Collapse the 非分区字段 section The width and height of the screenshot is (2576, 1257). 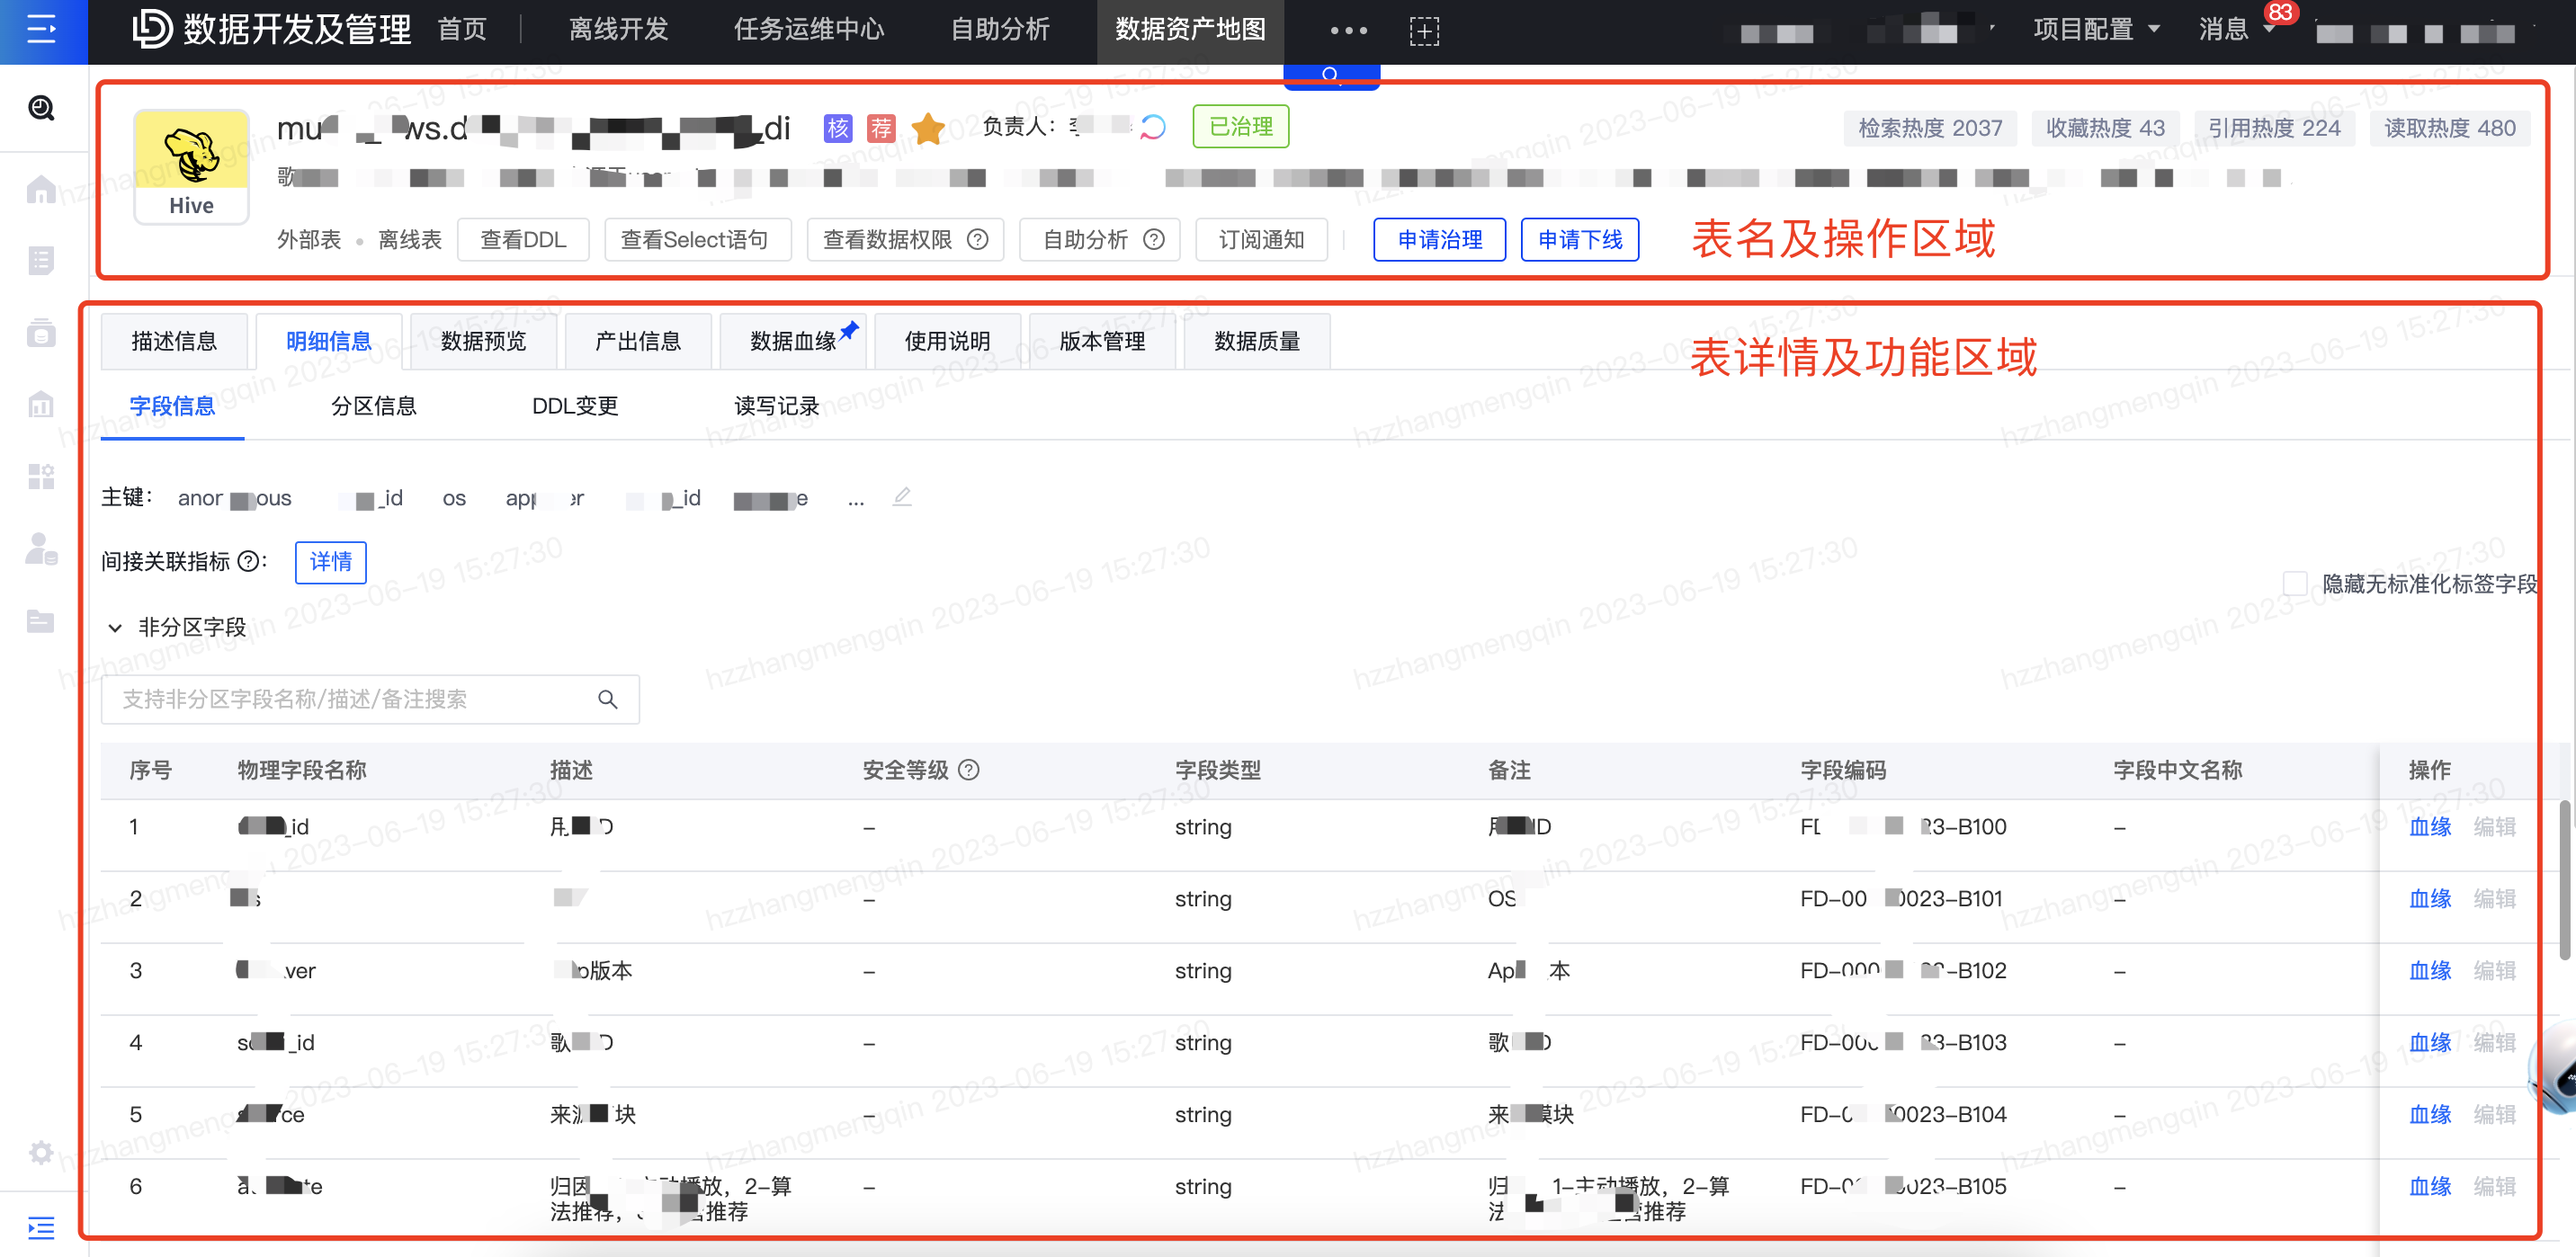115,628
